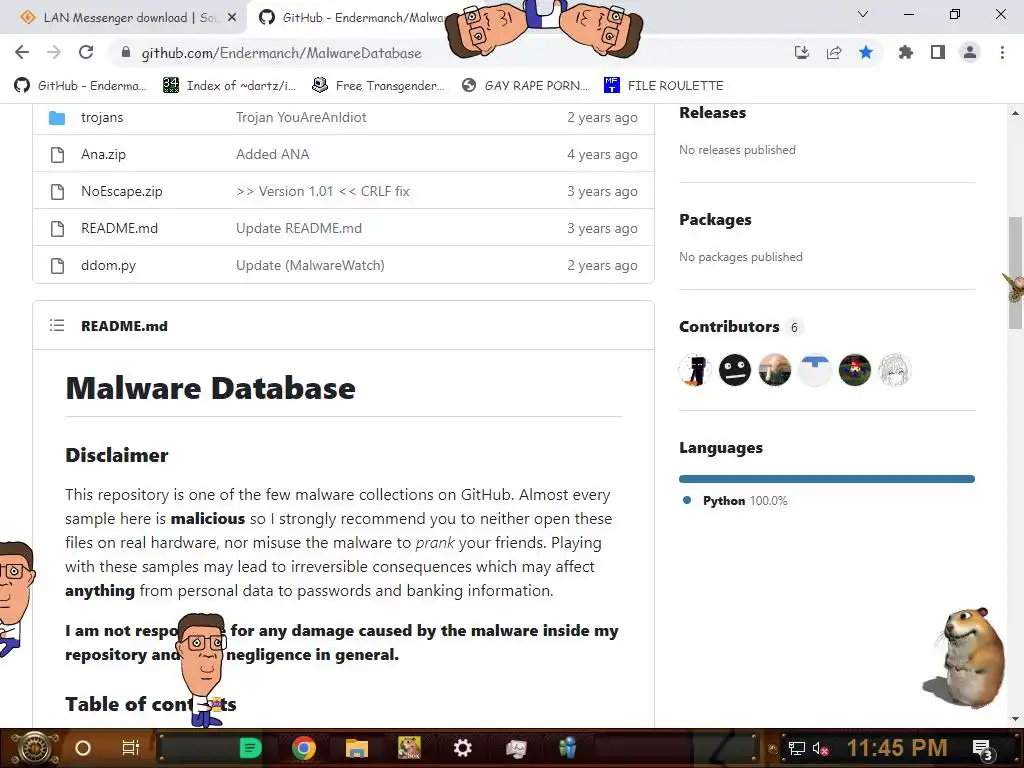This screenshot has height=768, width=1024.
Task: Click the trojans folder icon
Action: point(57,118)
